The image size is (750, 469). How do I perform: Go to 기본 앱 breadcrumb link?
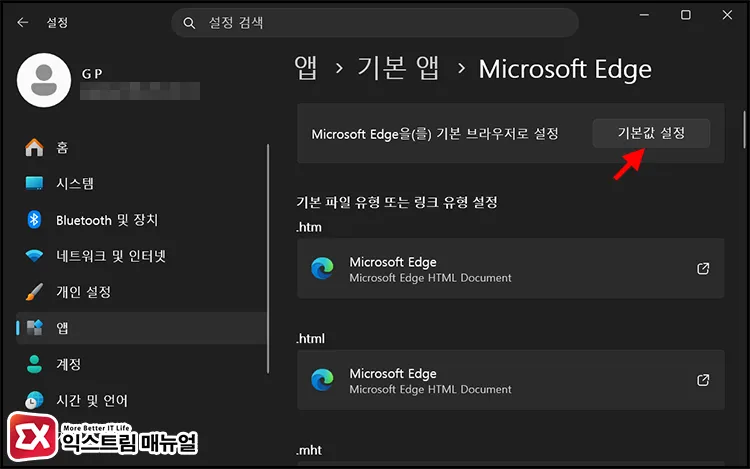tap(398, 68)
